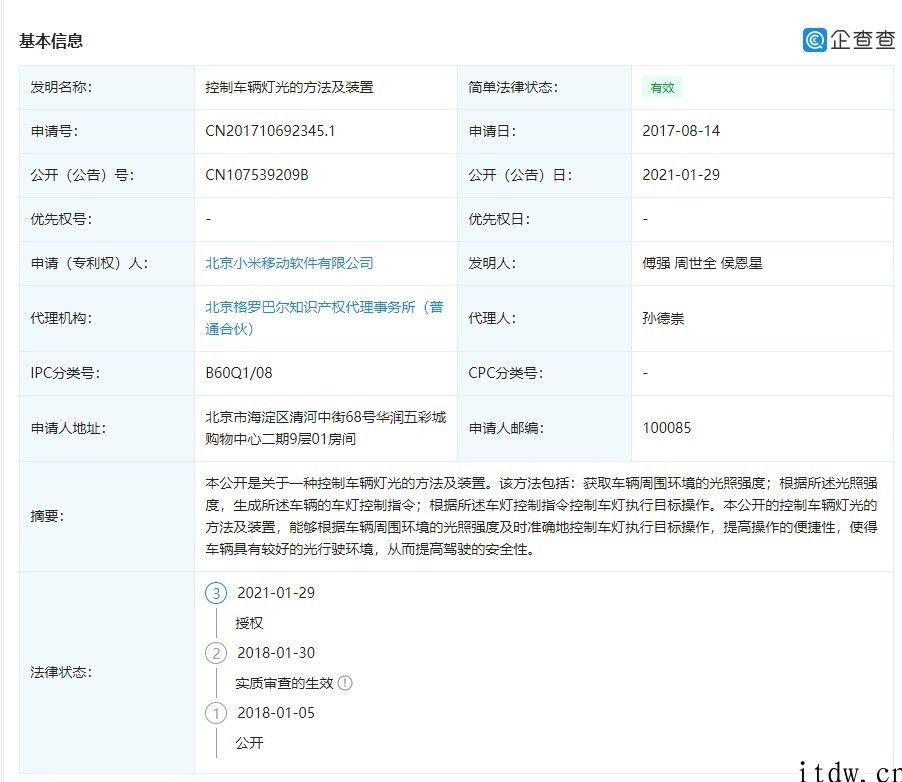Click the application date 2017-08-14
This screenshot has height=782, width=902.
(681, 131)
